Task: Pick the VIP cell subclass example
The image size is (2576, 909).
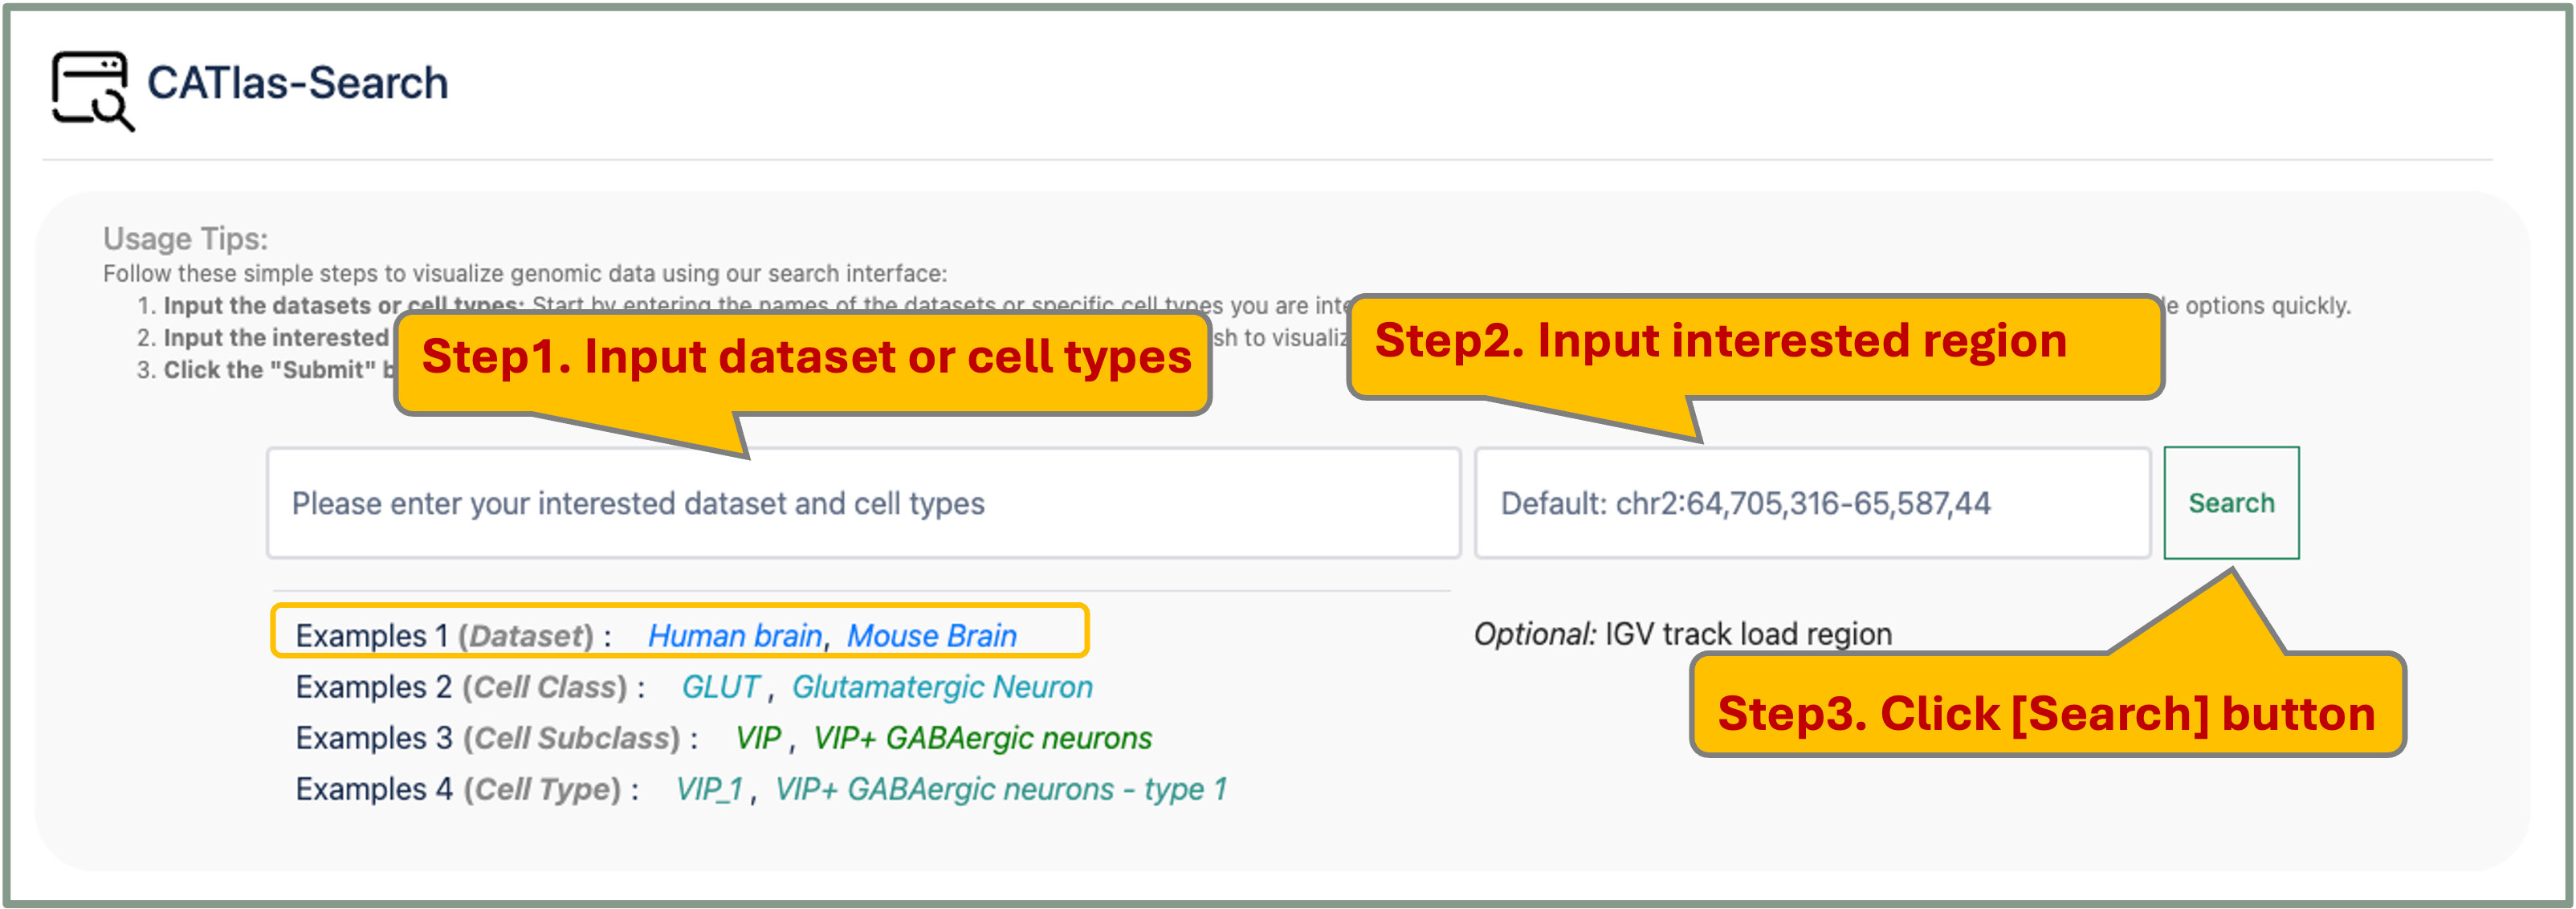Action: tap(758, 738)
